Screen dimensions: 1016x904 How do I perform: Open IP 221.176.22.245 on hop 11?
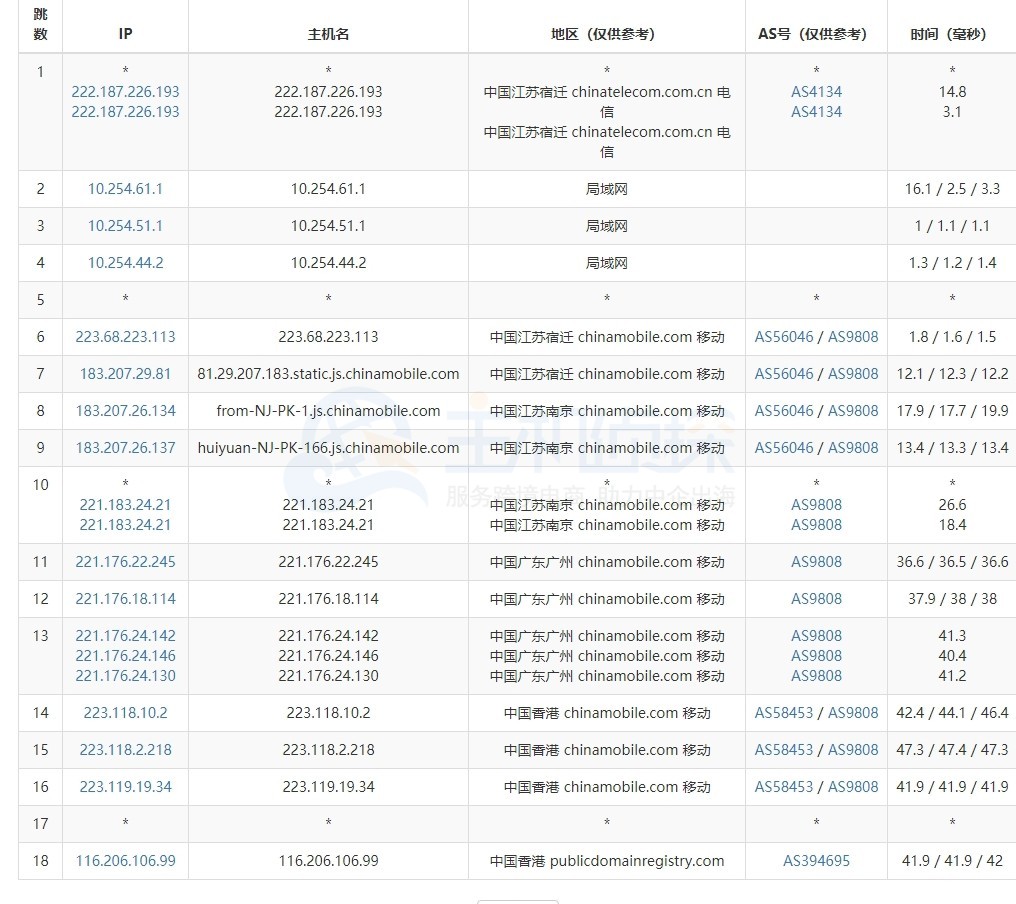pyautogui.click(x=124, y=561)
